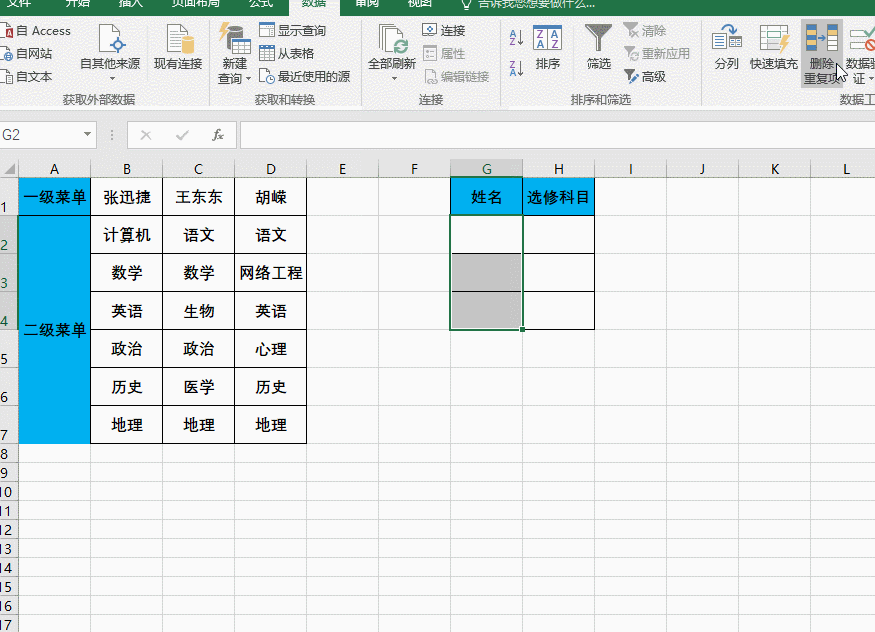The height and width of the screenshot is (632, 875).
Task: Open 高级 advanced filter
Action: pos(645,76)
